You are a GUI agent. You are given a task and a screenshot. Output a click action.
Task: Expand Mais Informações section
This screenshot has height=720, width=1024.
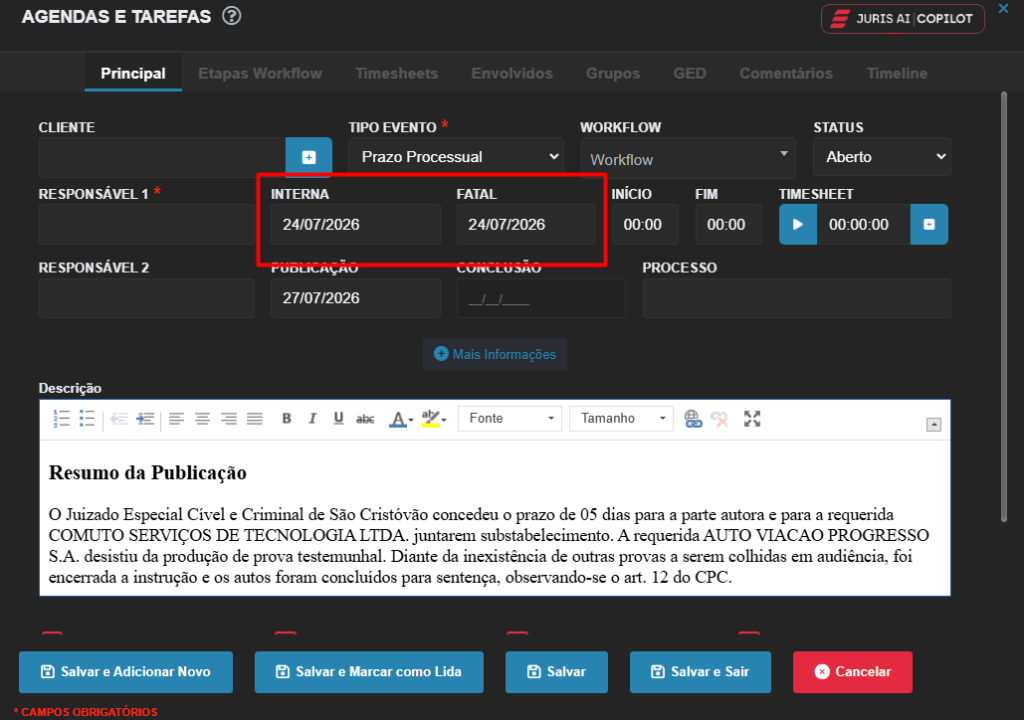coord(495,354)
